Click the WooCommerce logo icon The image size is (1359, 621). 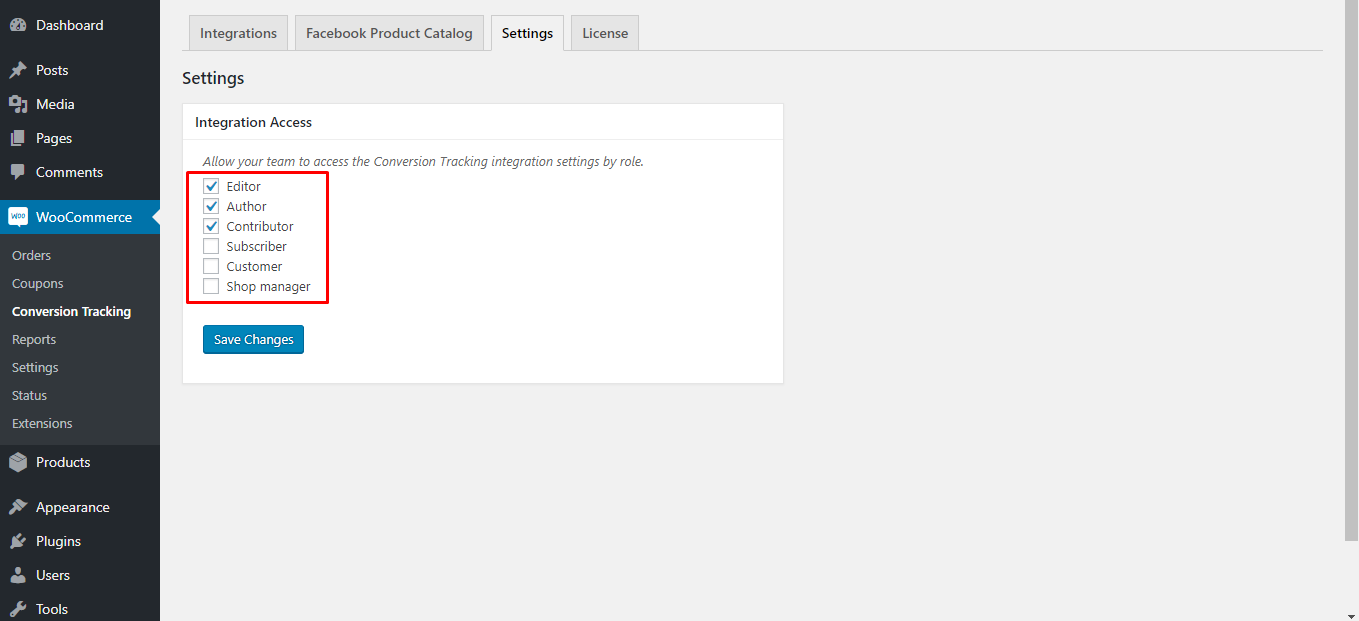point(18,217)
